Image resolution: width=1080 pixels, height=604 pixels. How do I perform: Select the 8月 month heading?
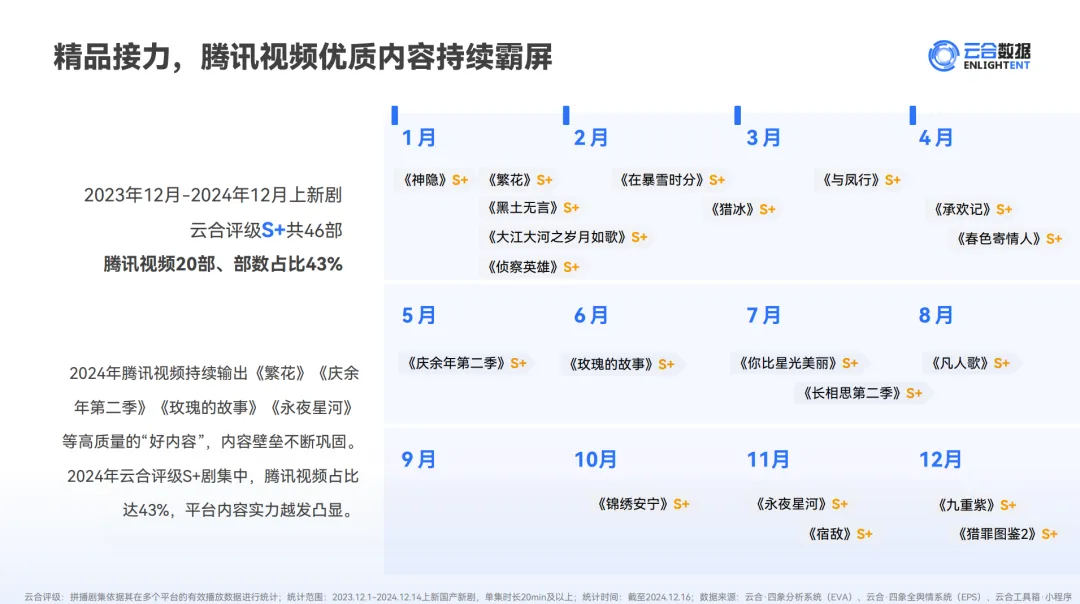[936, 315]
